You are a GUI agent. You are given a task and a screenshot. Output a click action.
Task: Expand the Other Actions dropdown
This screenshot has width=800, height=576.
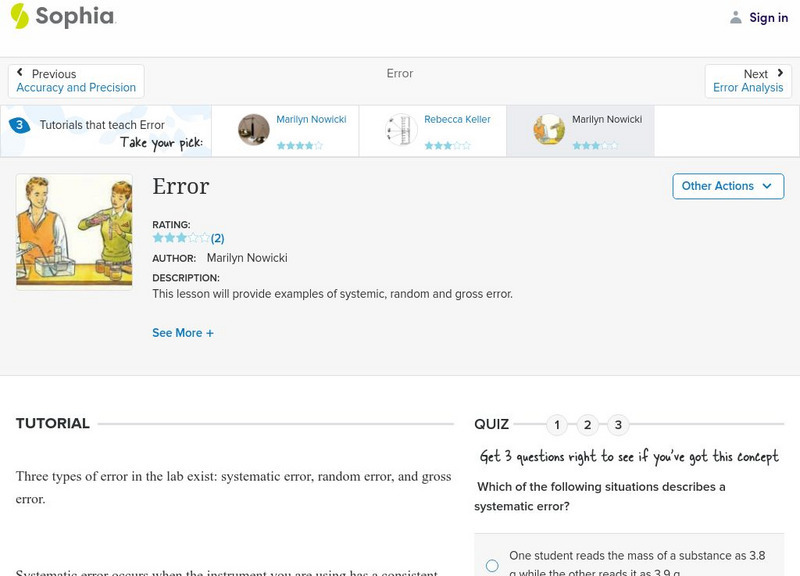tap(728, 186)
